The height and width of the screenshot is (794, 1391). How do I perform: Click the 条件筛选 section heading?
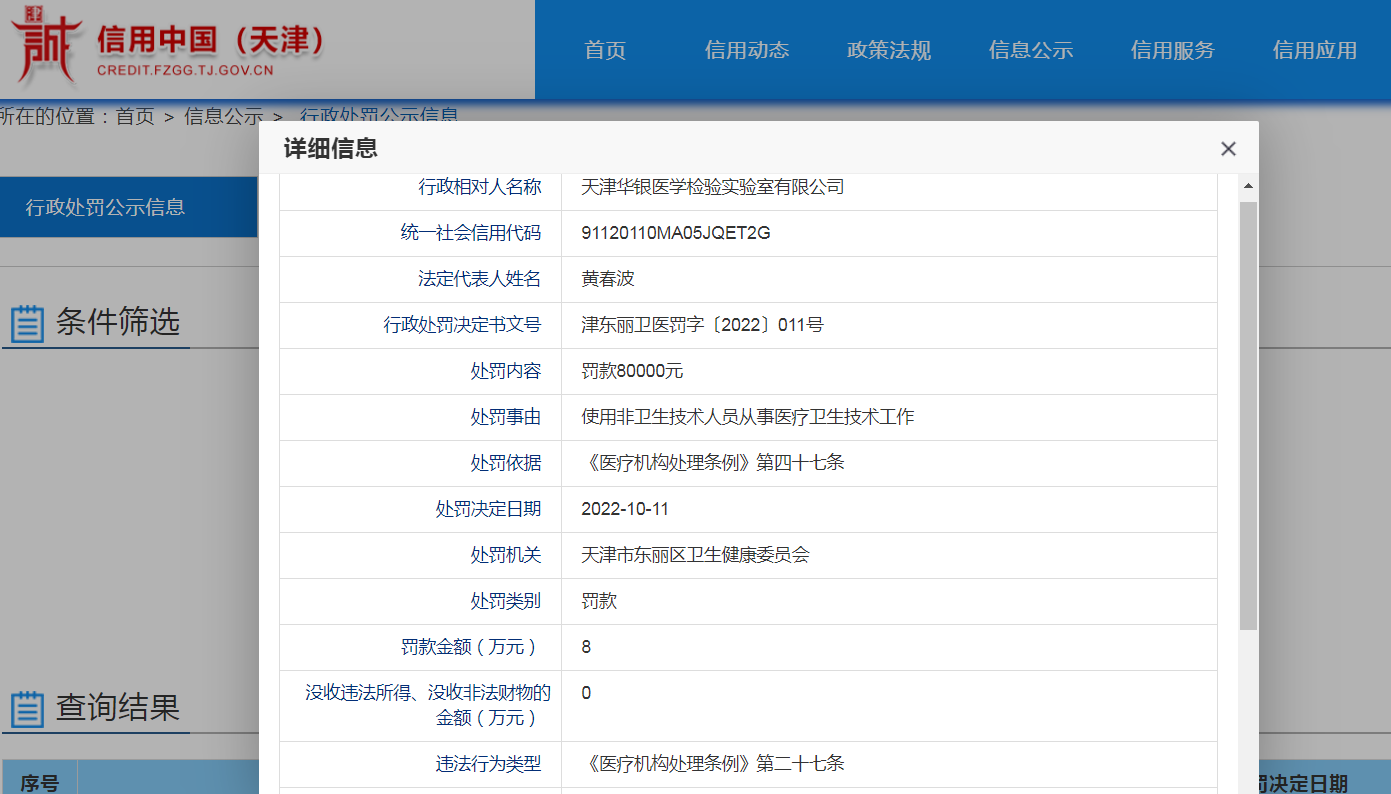(x=118, y=322)
